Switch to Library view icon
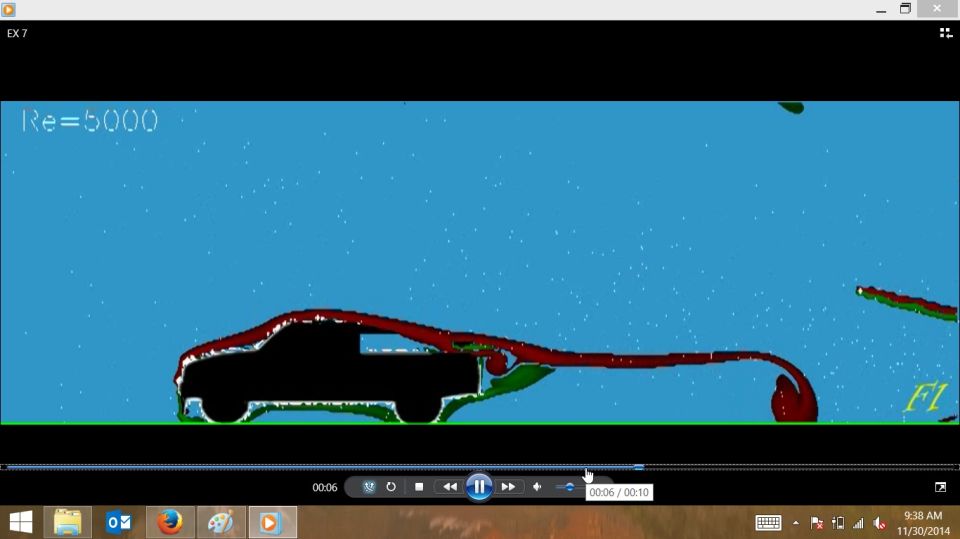This screenshot has height=539, width=960. [946, 34]
